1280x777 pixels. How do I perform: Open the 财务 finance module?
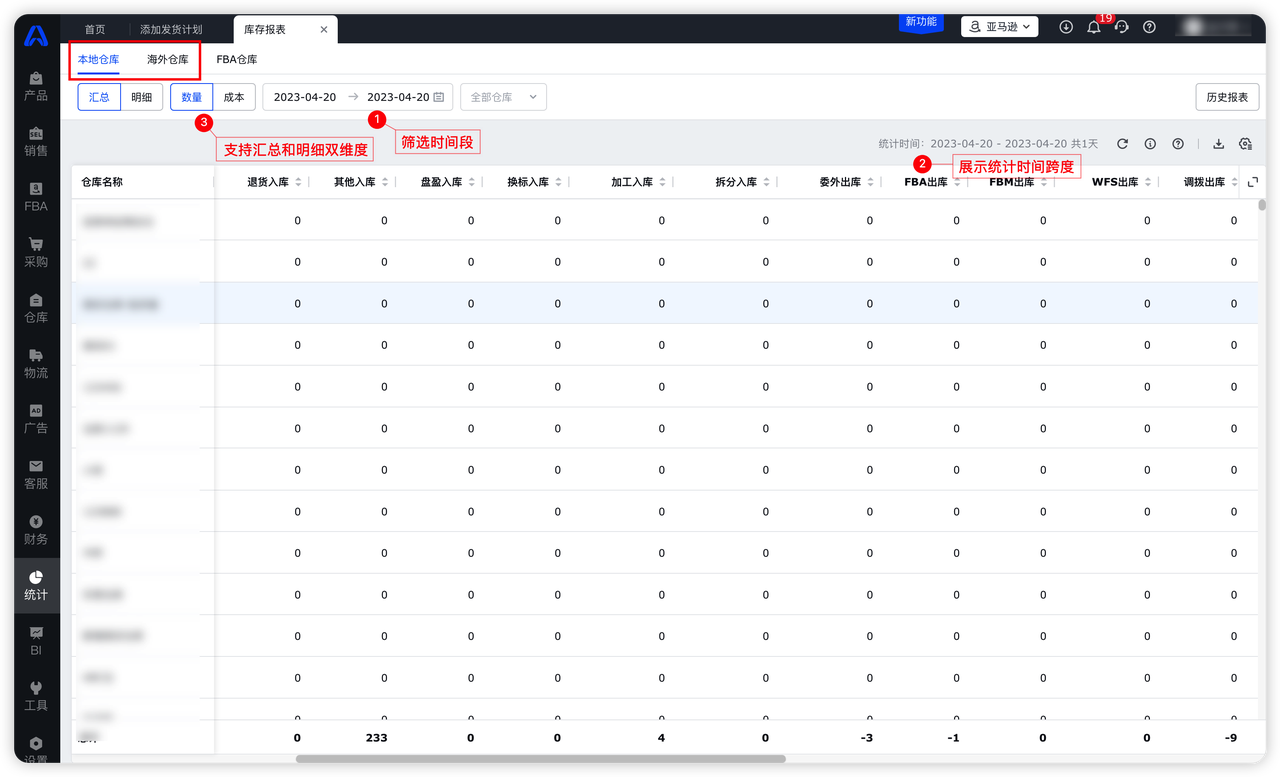(36, 530)
